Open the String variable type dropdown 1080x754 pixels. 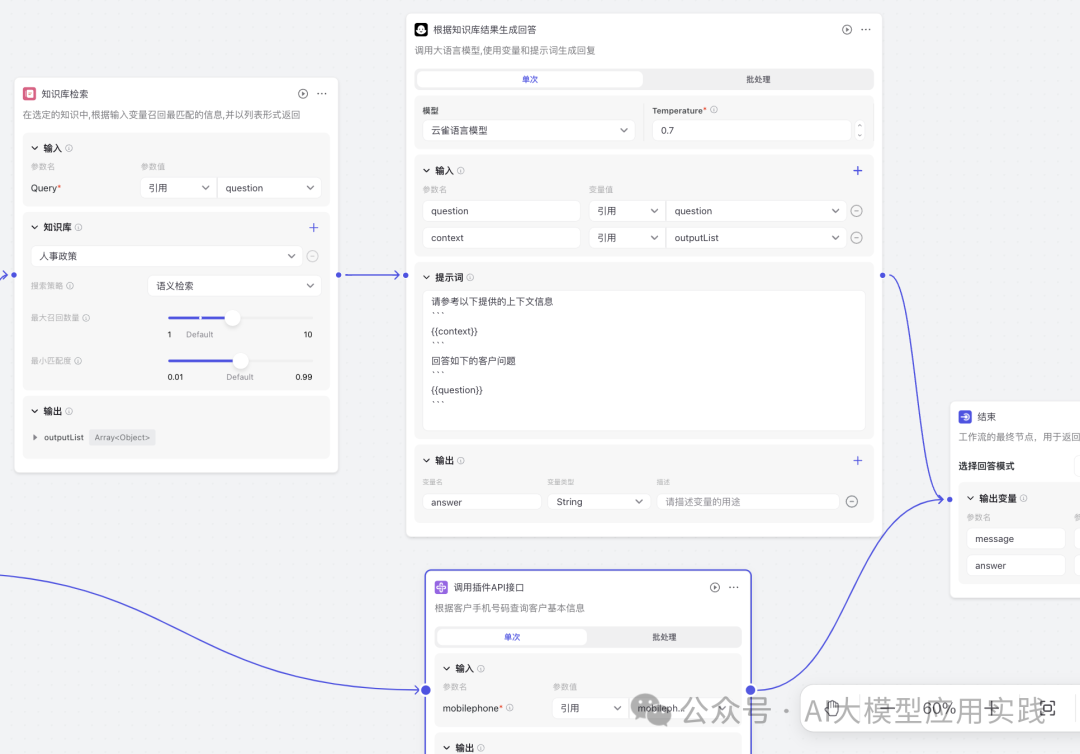pyautogui.click(x=599, y=502)
